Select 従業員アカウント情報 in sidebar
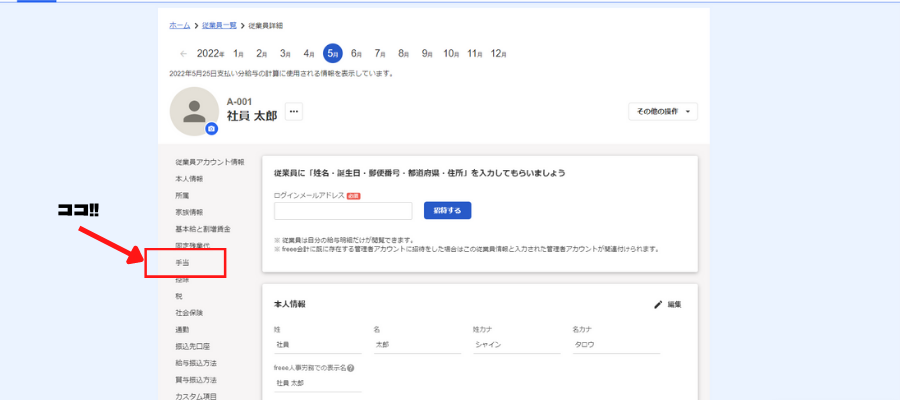Image resolution: width=900 pixels, height=400 pixels. 209,162
